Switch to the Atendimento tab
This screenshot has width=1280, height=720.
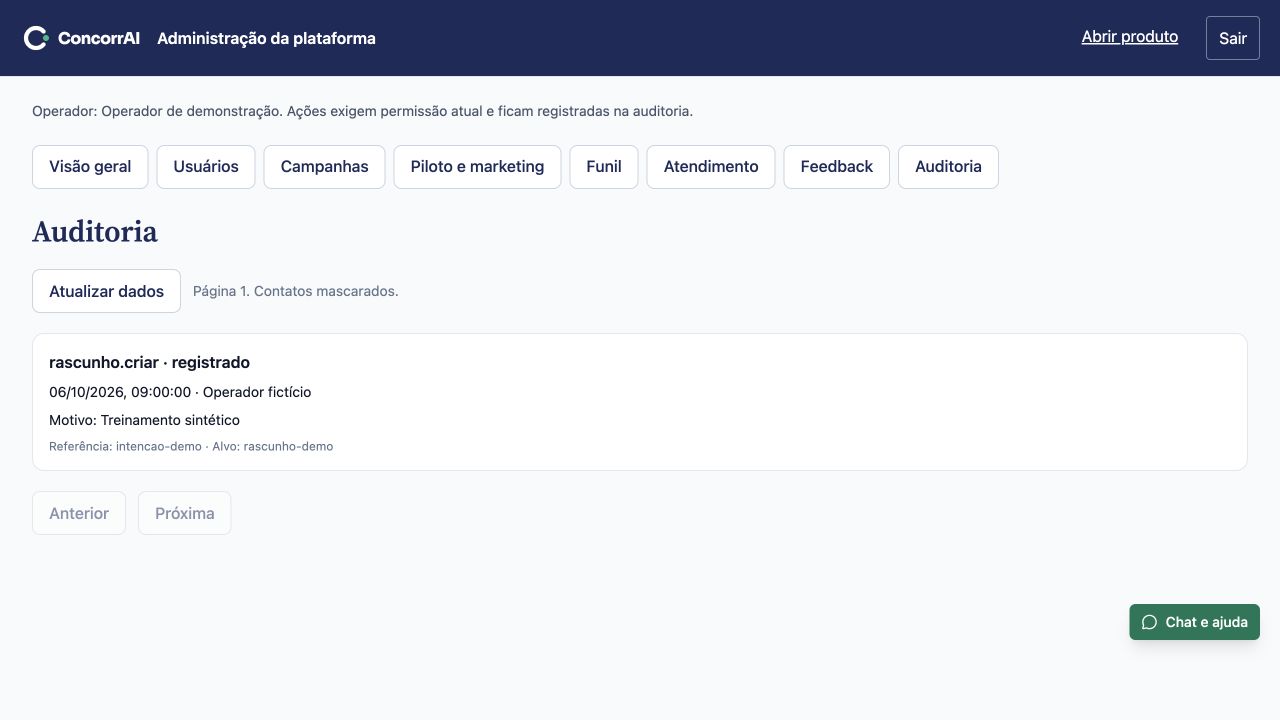click(711, 167)
